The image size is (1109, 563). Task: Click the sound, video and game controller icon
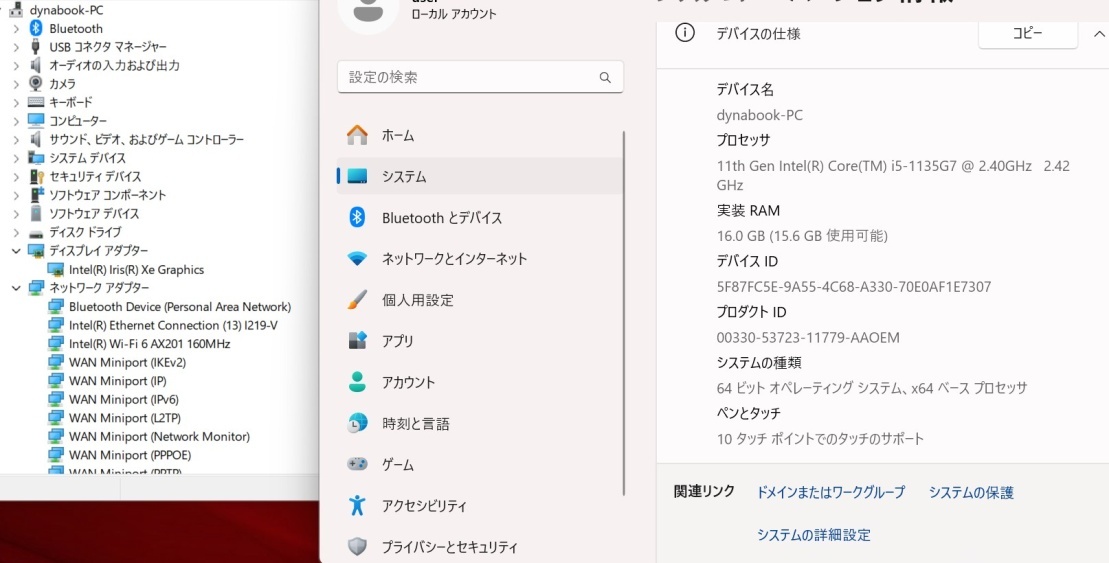[x=35, y=139]
